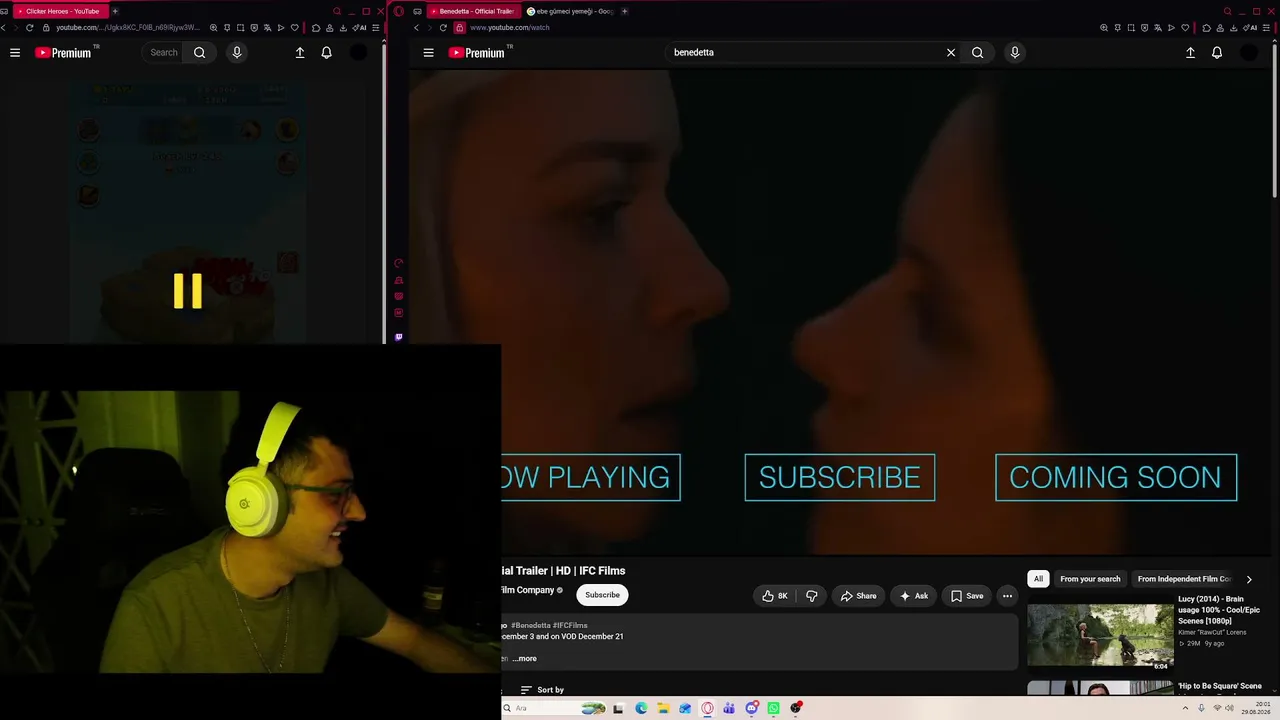Like the Benedetta trailer video
The width and height of the screenshot is (1280, 720).
point(775,596)
